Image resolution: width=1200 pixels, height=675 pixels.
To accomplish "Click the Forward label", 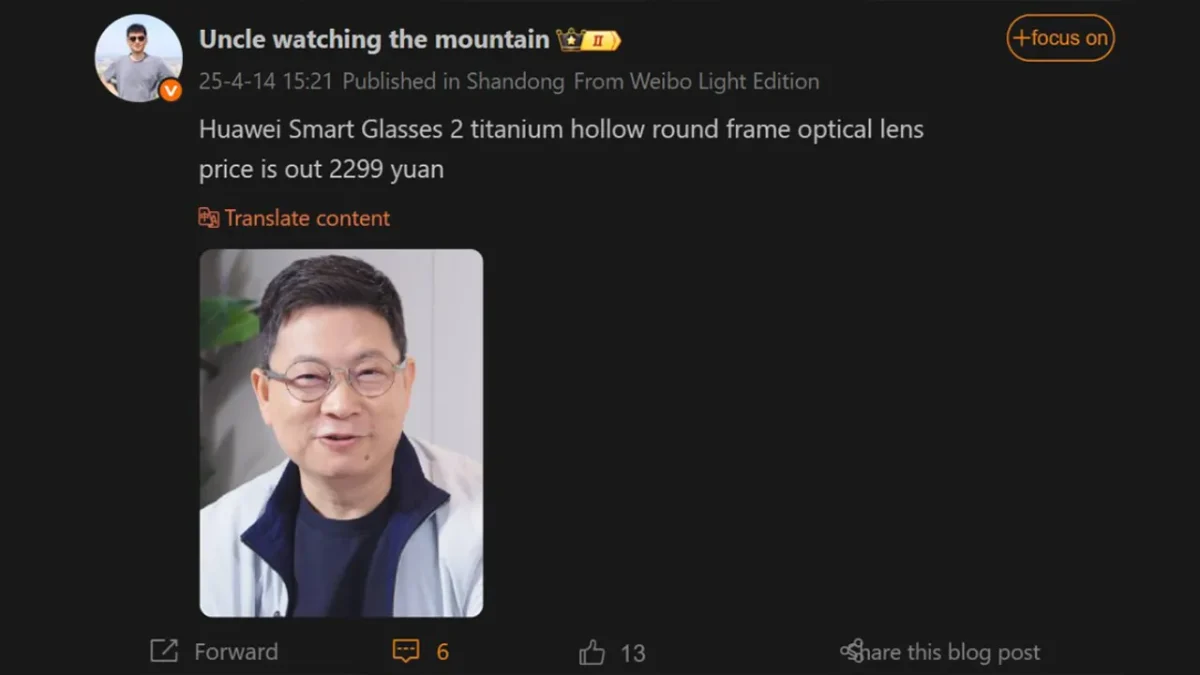I will click(236, 652).
